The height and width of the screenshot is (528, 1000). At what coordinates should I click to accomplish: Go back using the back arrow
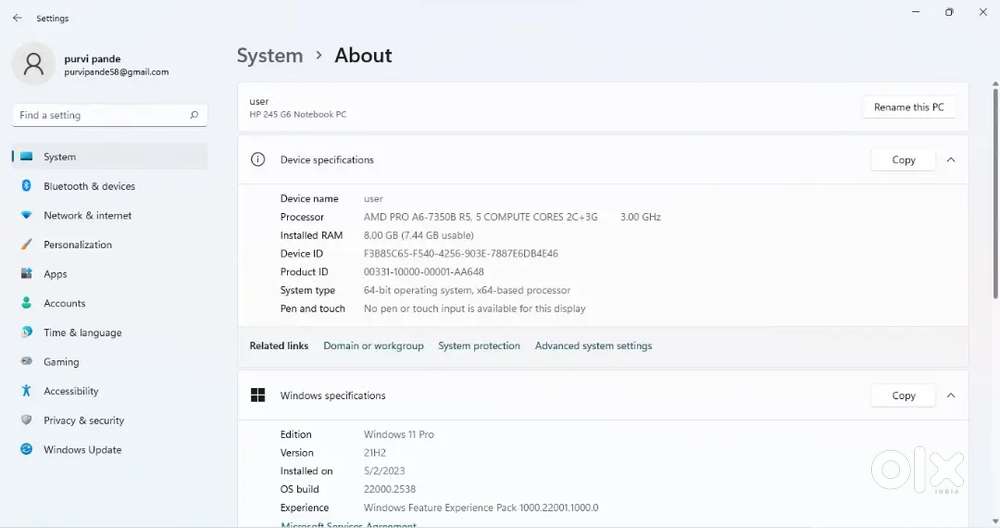pos(17,18)
